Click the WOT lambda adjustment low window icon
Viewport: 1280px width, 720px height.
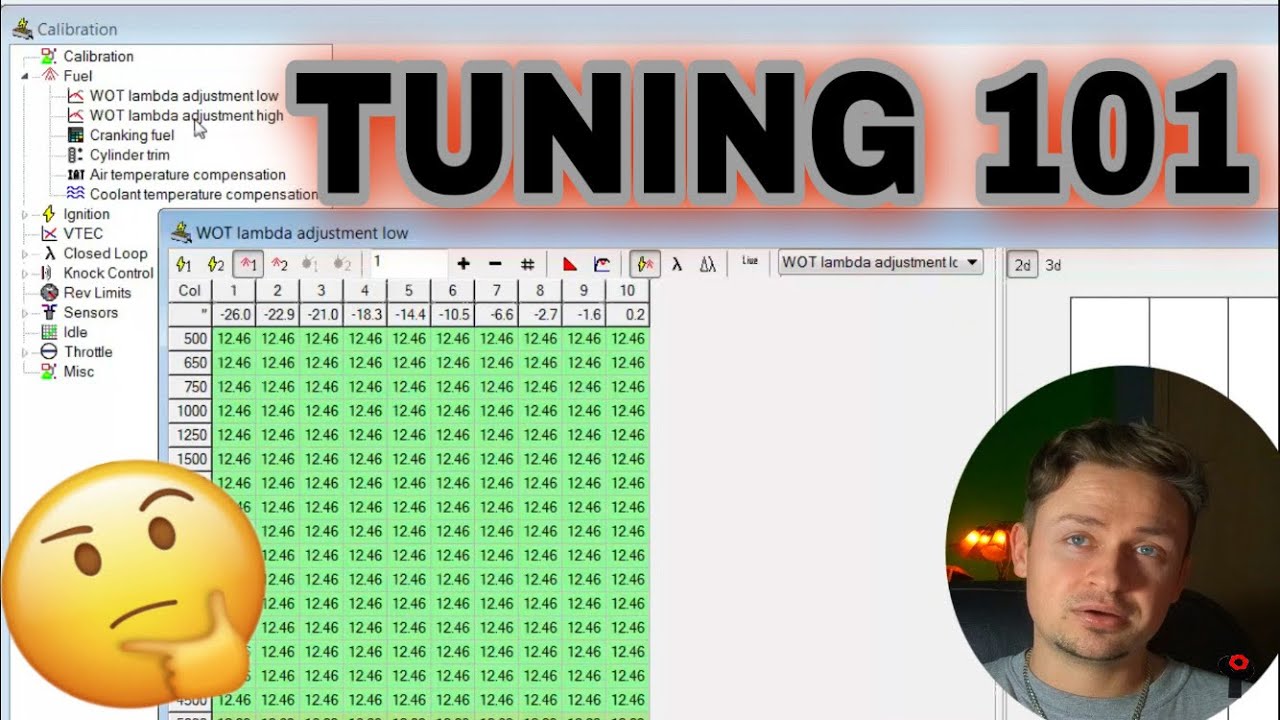click(x=181, y=232)
